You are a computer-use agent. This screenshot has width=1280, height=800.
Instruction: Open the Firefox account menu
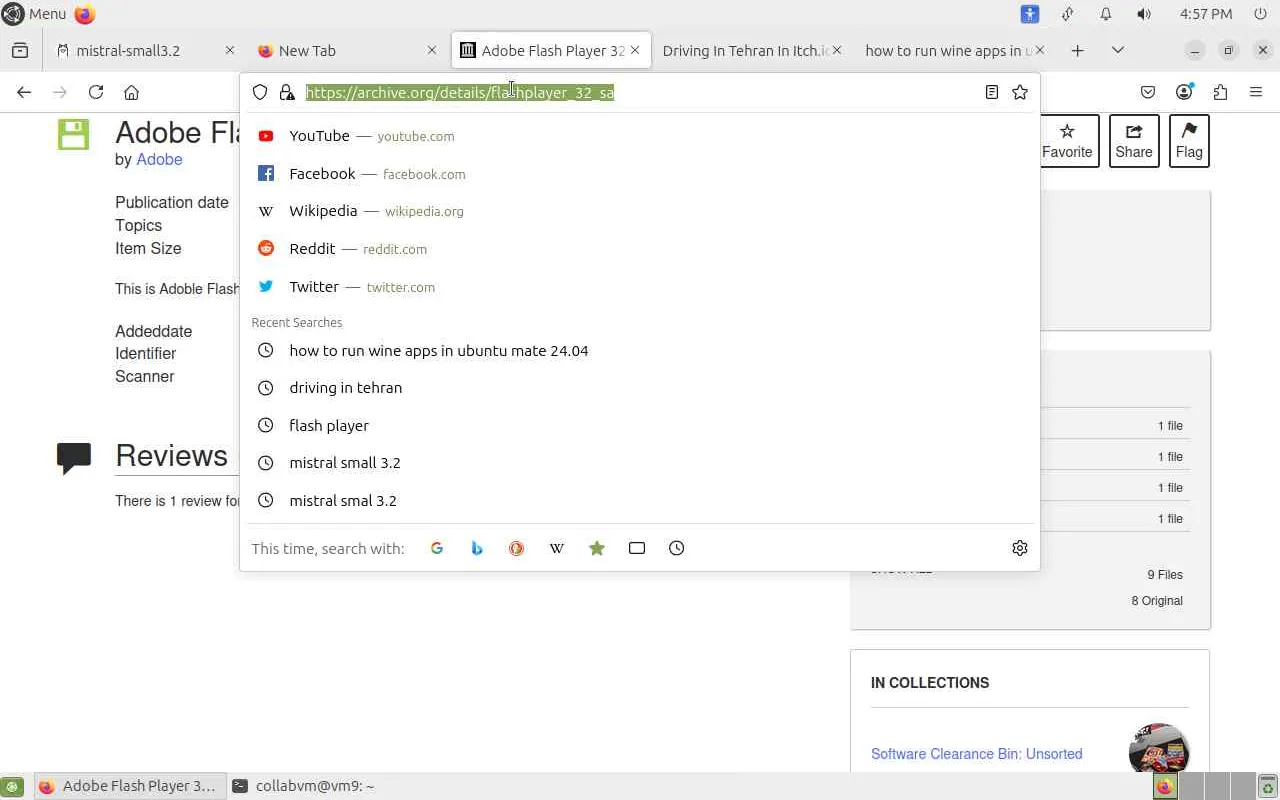[1184, 92]
